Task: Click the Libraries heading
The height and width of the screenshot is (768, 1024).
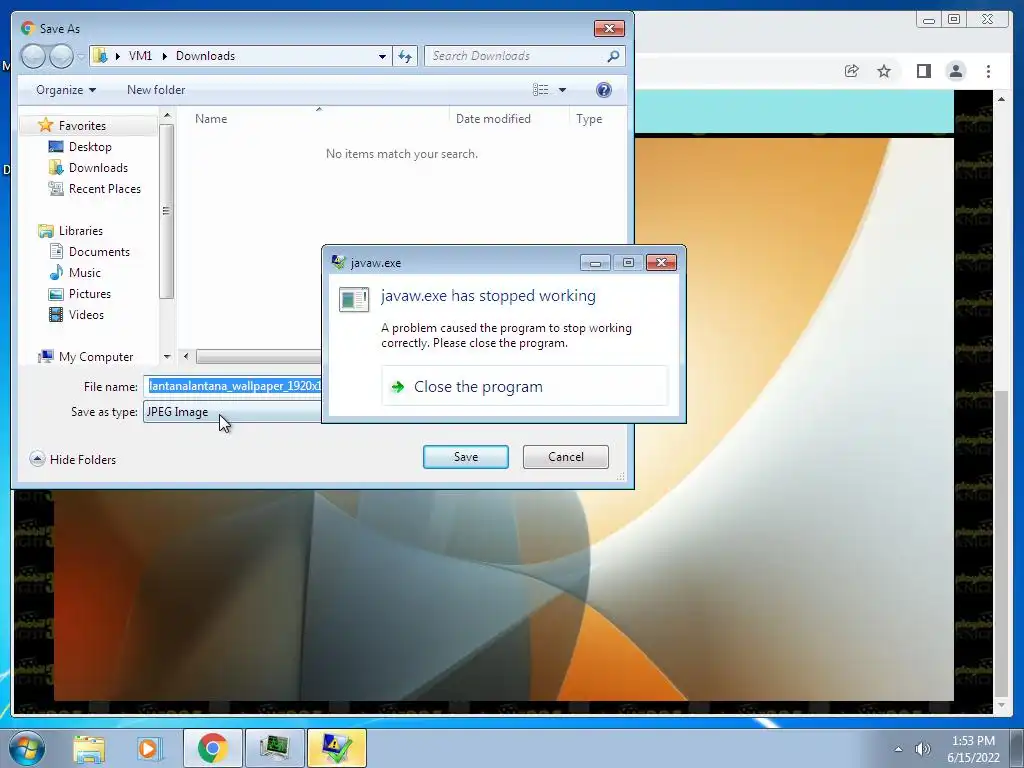Action: [x=80, y=231]
